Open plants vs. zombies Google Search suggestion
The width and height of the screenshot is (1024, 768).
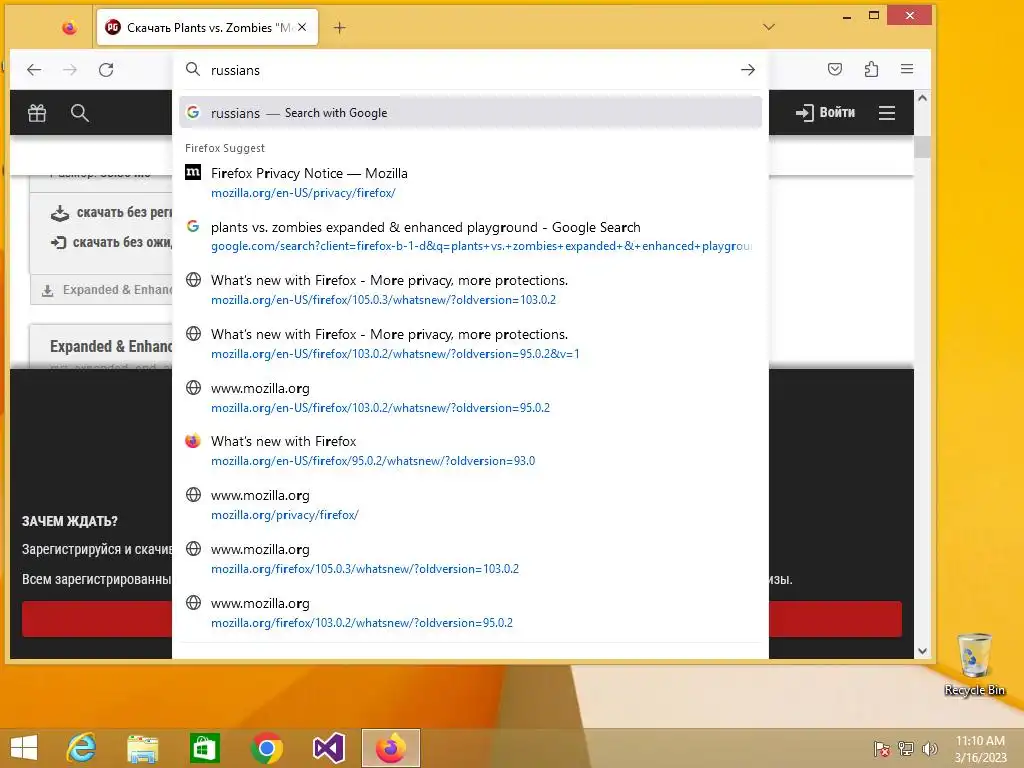pyautogui.click(x=470, y=236)
